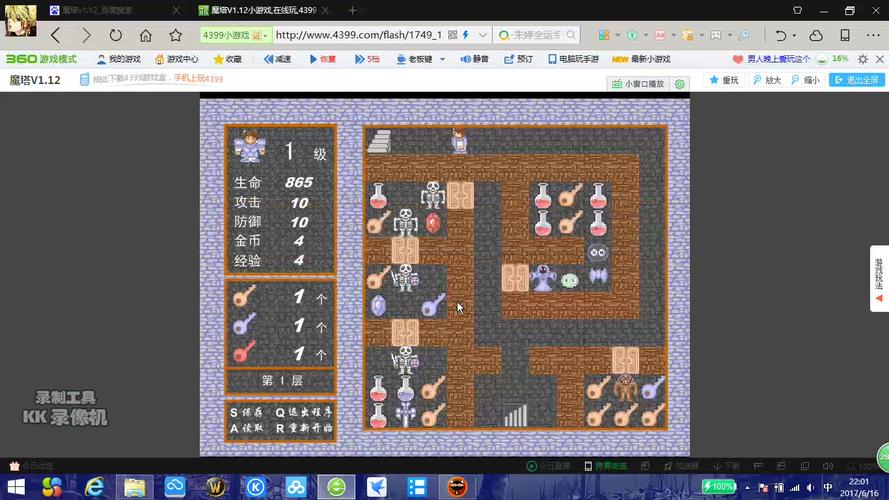This screenshot has width=889, height=500.
Task: Click 退出全屏 exit fullscreen button
Action: pos(857,80)
